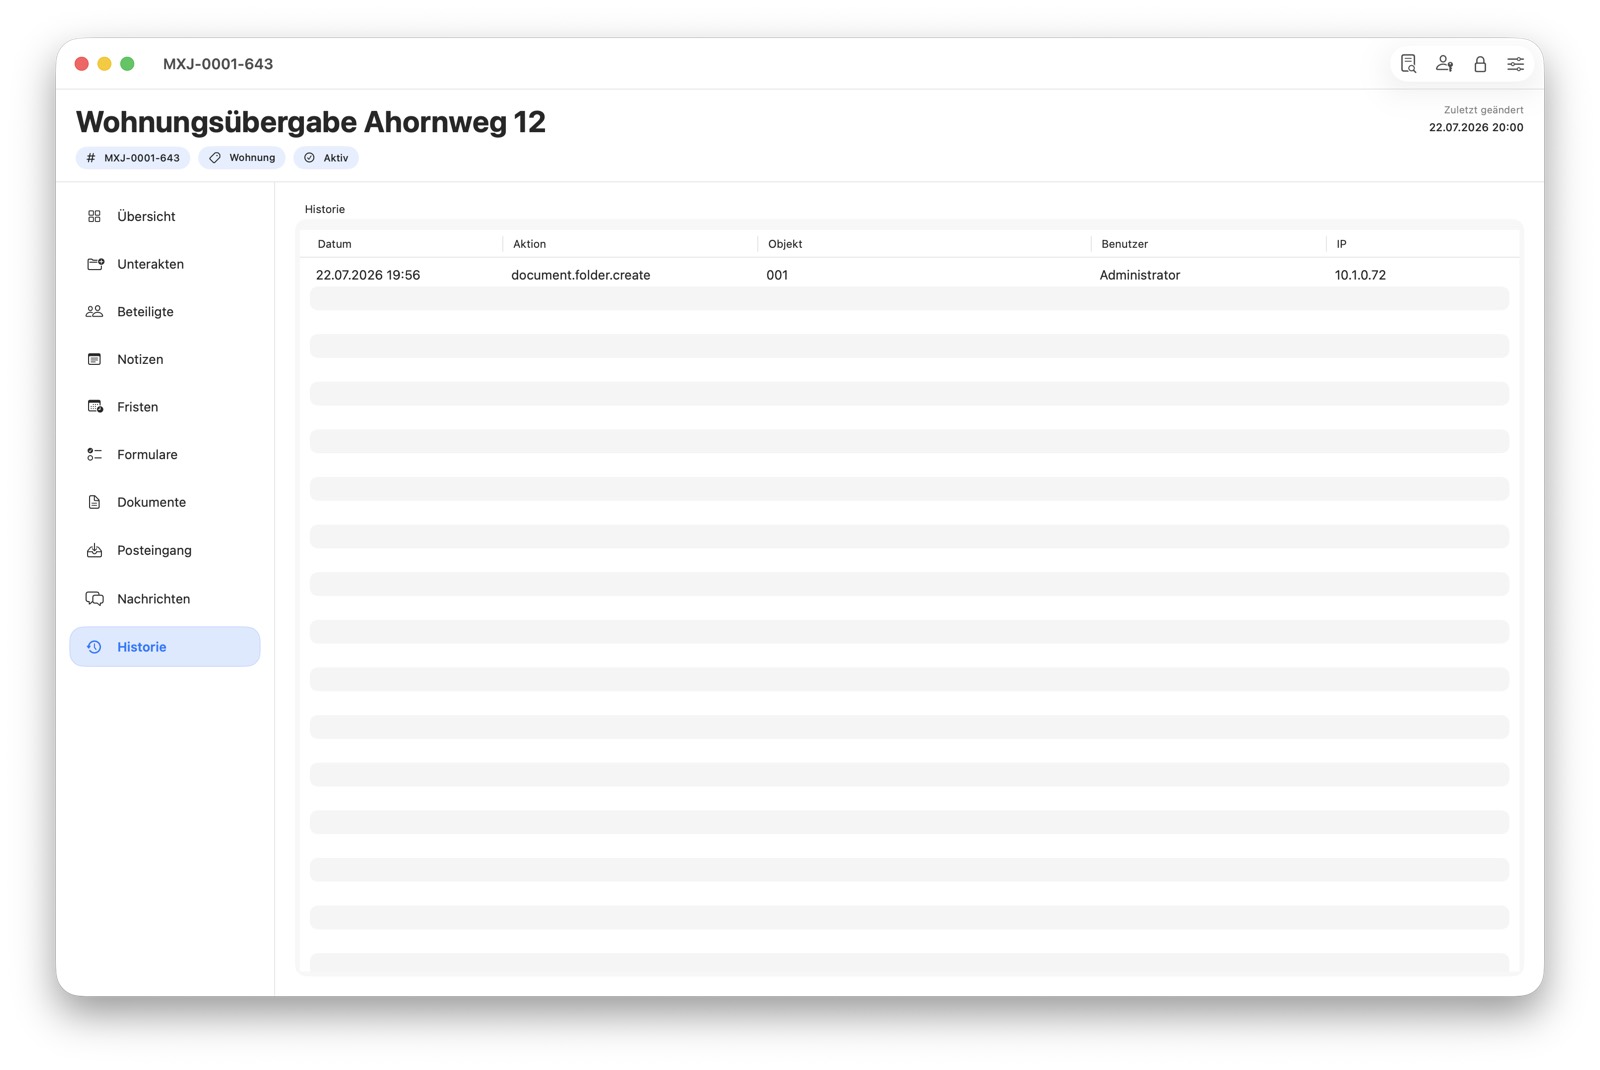Select Beteiligte sidebar entry
1600x1070 pixels.
(x=165, y=312)
